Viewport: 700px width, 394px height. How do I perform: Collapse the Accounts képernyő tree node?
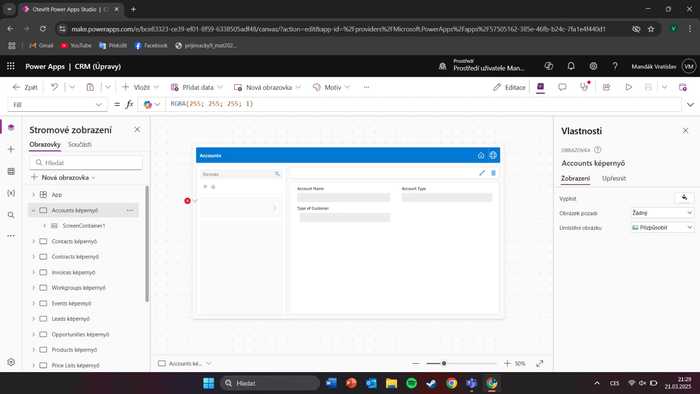[33, 210]
